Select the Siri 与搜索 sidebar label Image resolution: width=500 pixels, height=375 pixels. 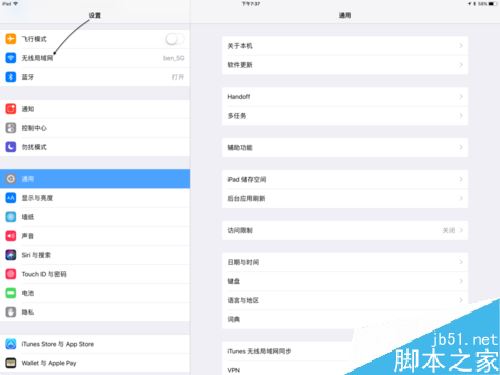point(36,255)
